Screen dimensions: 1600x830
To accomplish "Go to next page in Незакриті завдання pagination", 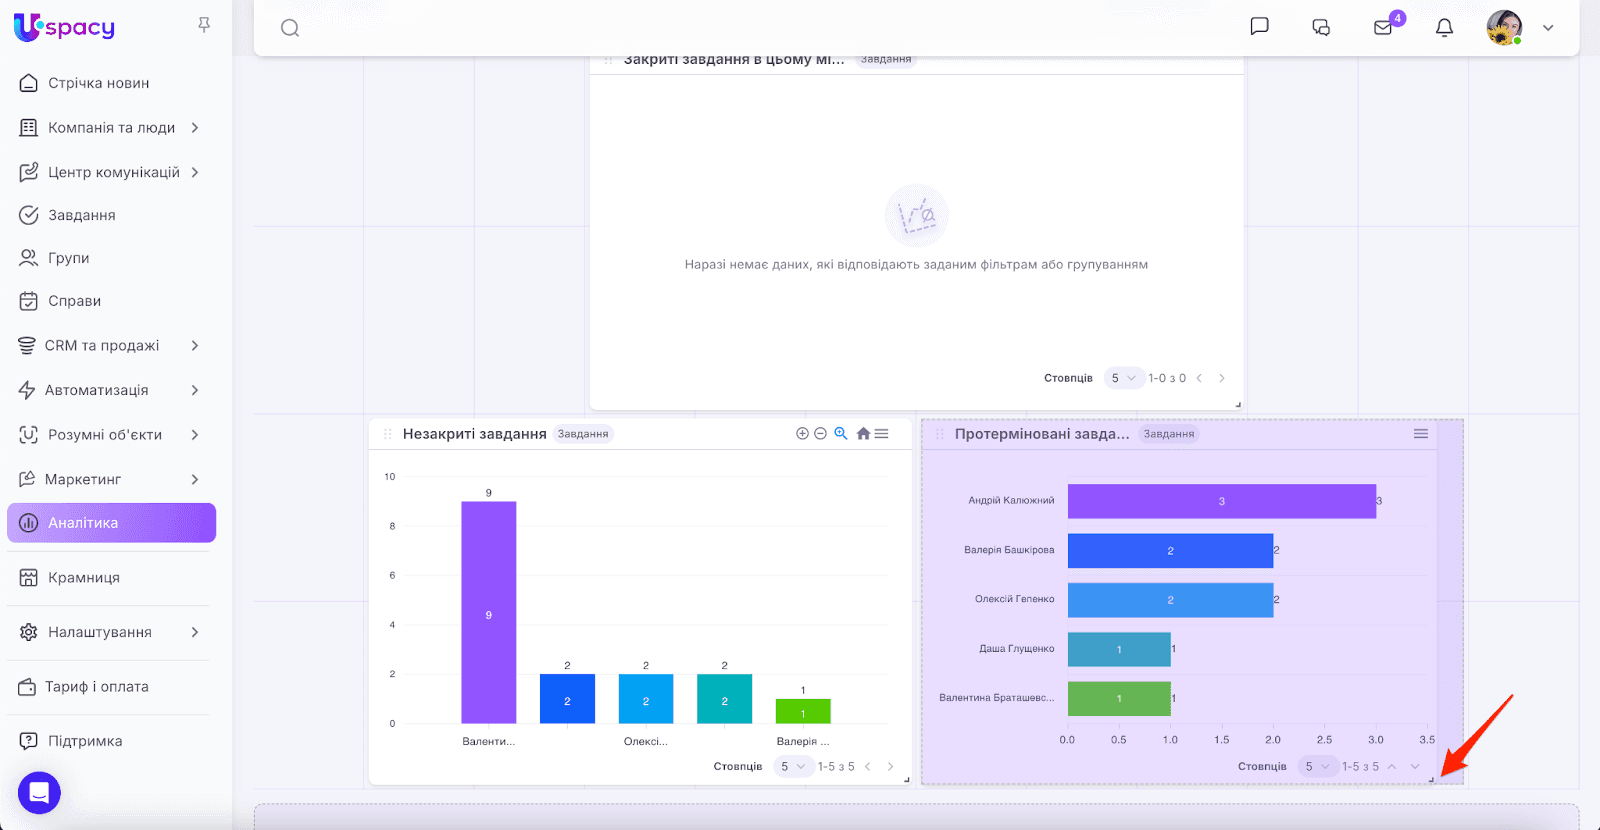I will click(x=890, y=767).
